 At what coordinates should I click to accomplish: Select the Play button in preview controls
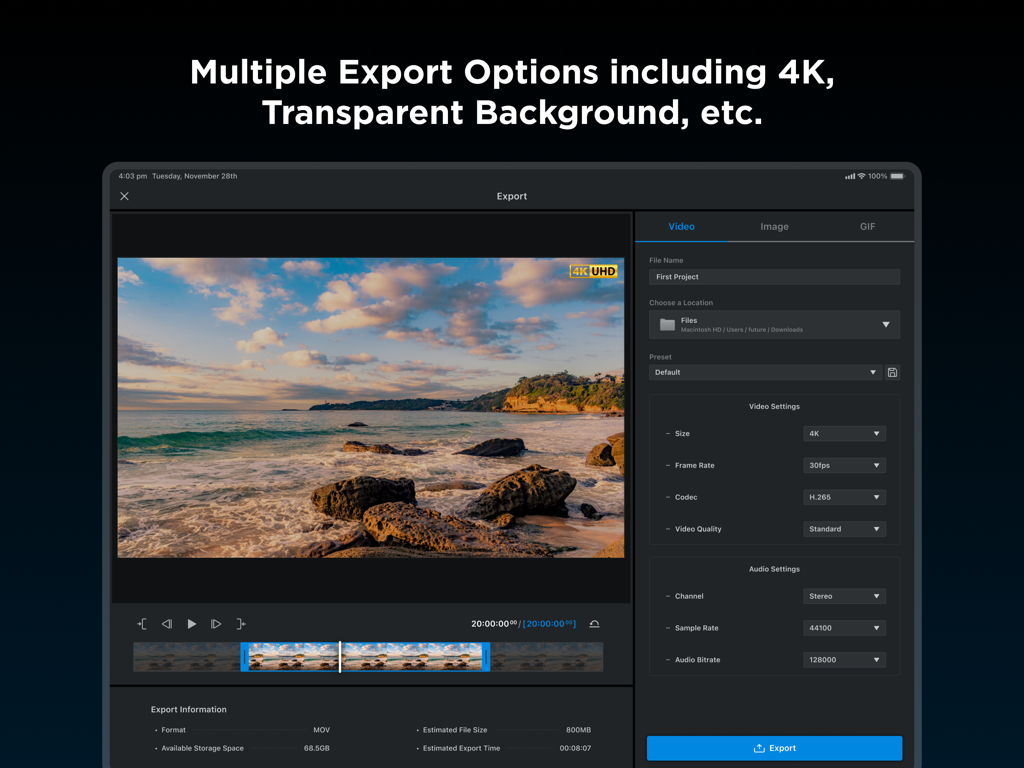(x=191, y=623)
